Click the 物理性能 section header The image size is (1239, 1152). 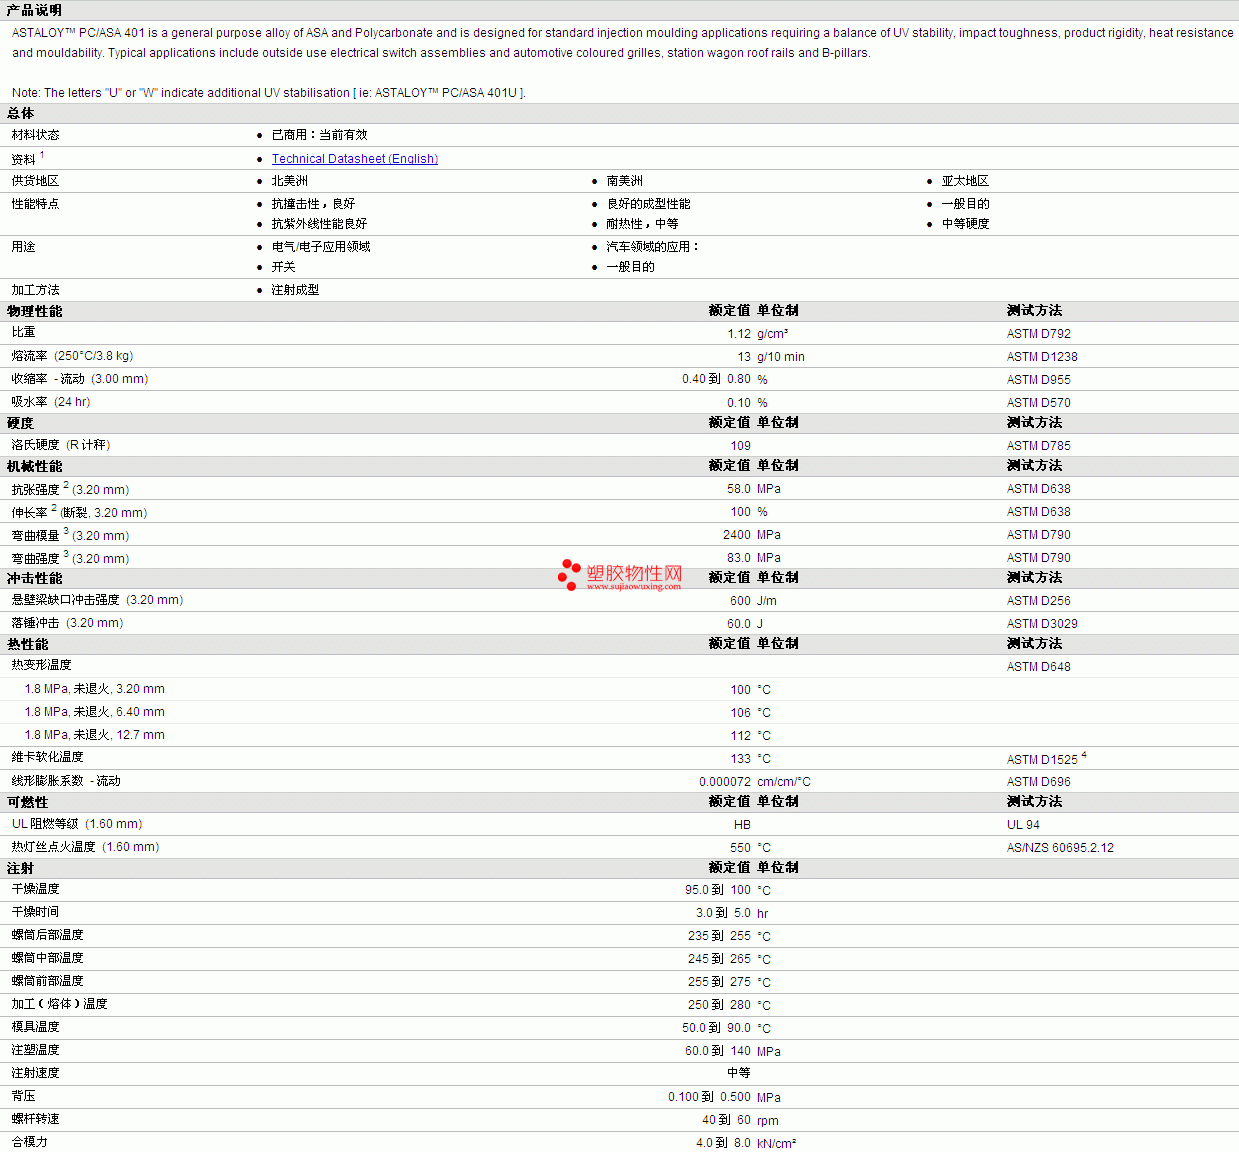(x=35, y=312)
